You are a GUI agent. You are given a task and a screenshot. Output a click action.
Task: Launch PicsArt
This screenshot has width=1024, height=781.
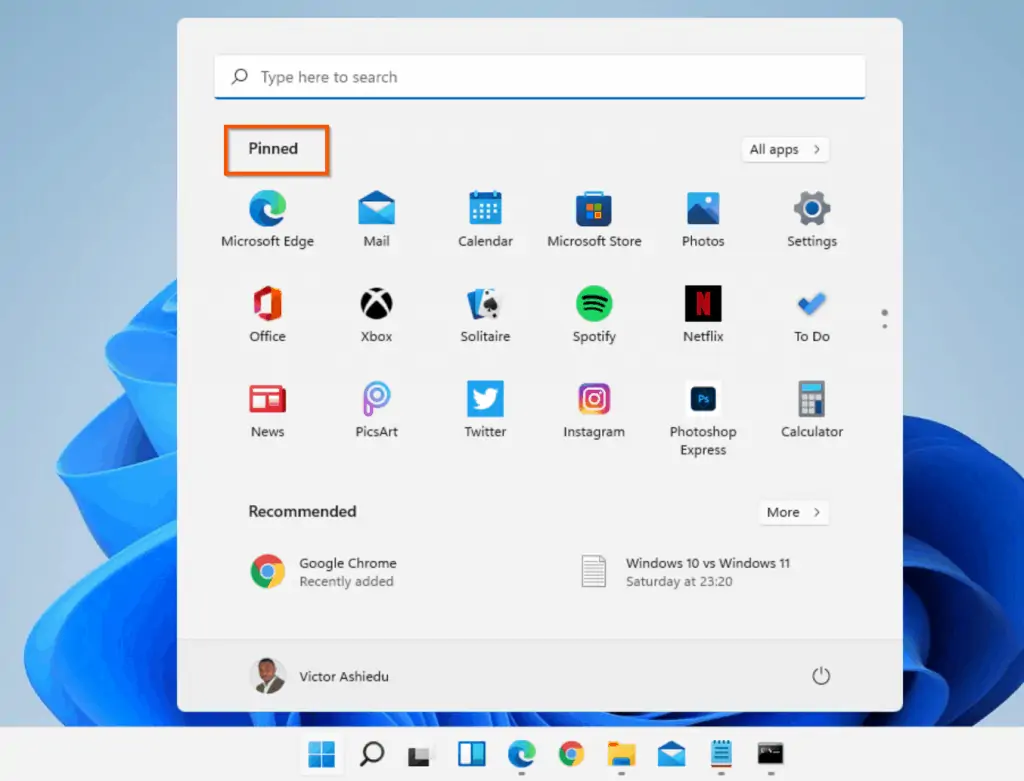pyautogui.click(x=376, y=409)
